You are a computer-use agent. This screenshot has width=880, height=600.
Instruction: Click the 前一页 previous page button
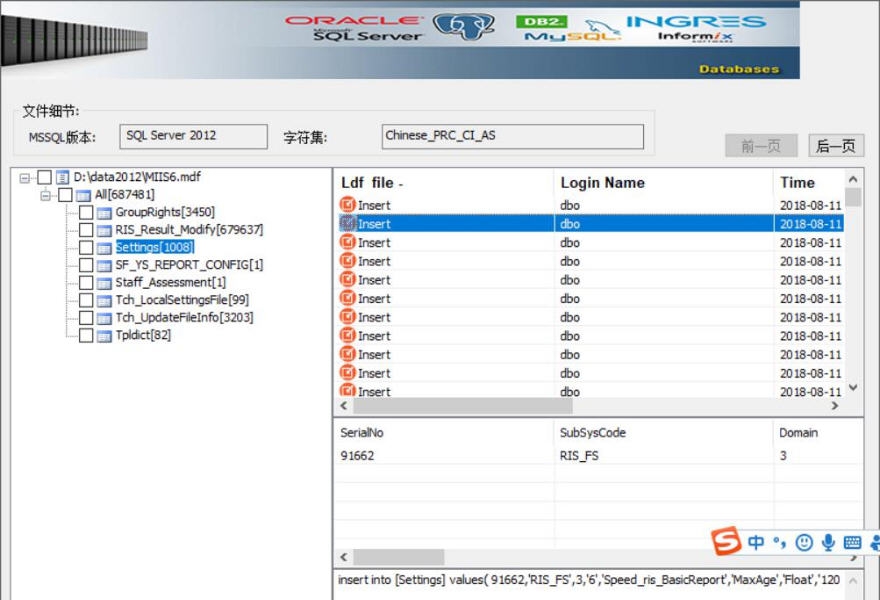761,145
